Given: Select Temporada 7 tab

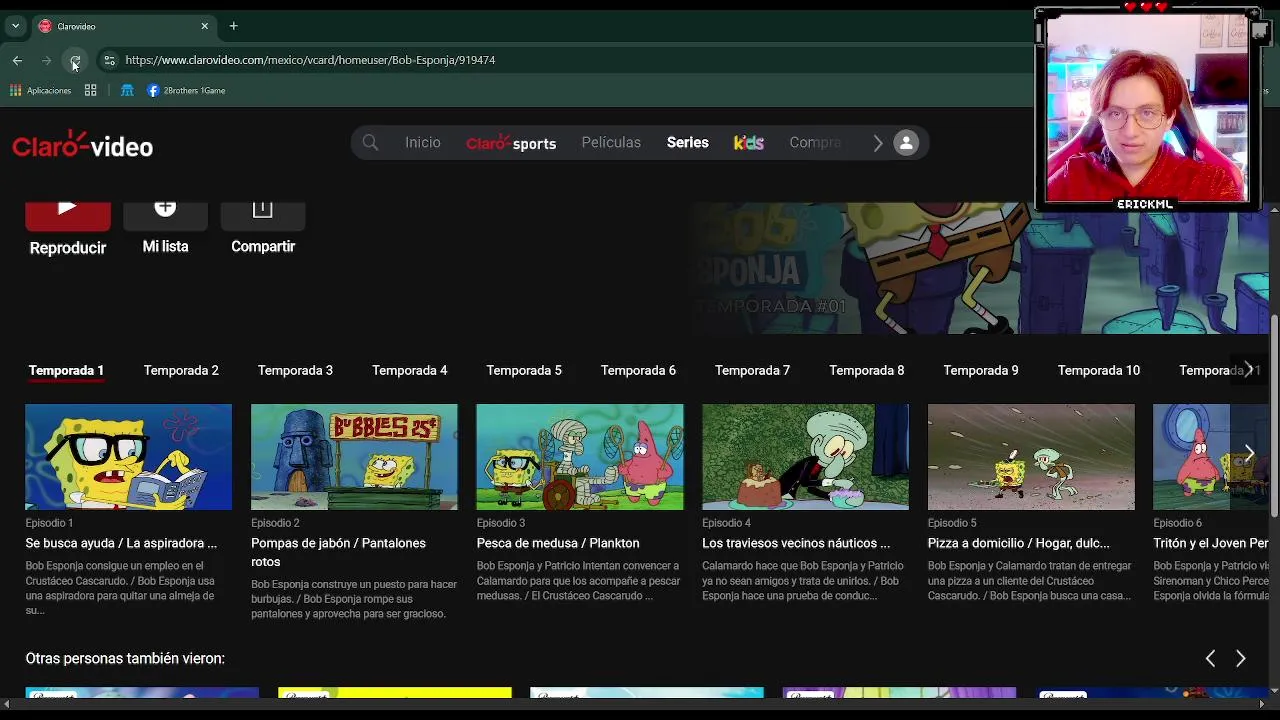Looking at the screenshot, I should pos(752,370).
